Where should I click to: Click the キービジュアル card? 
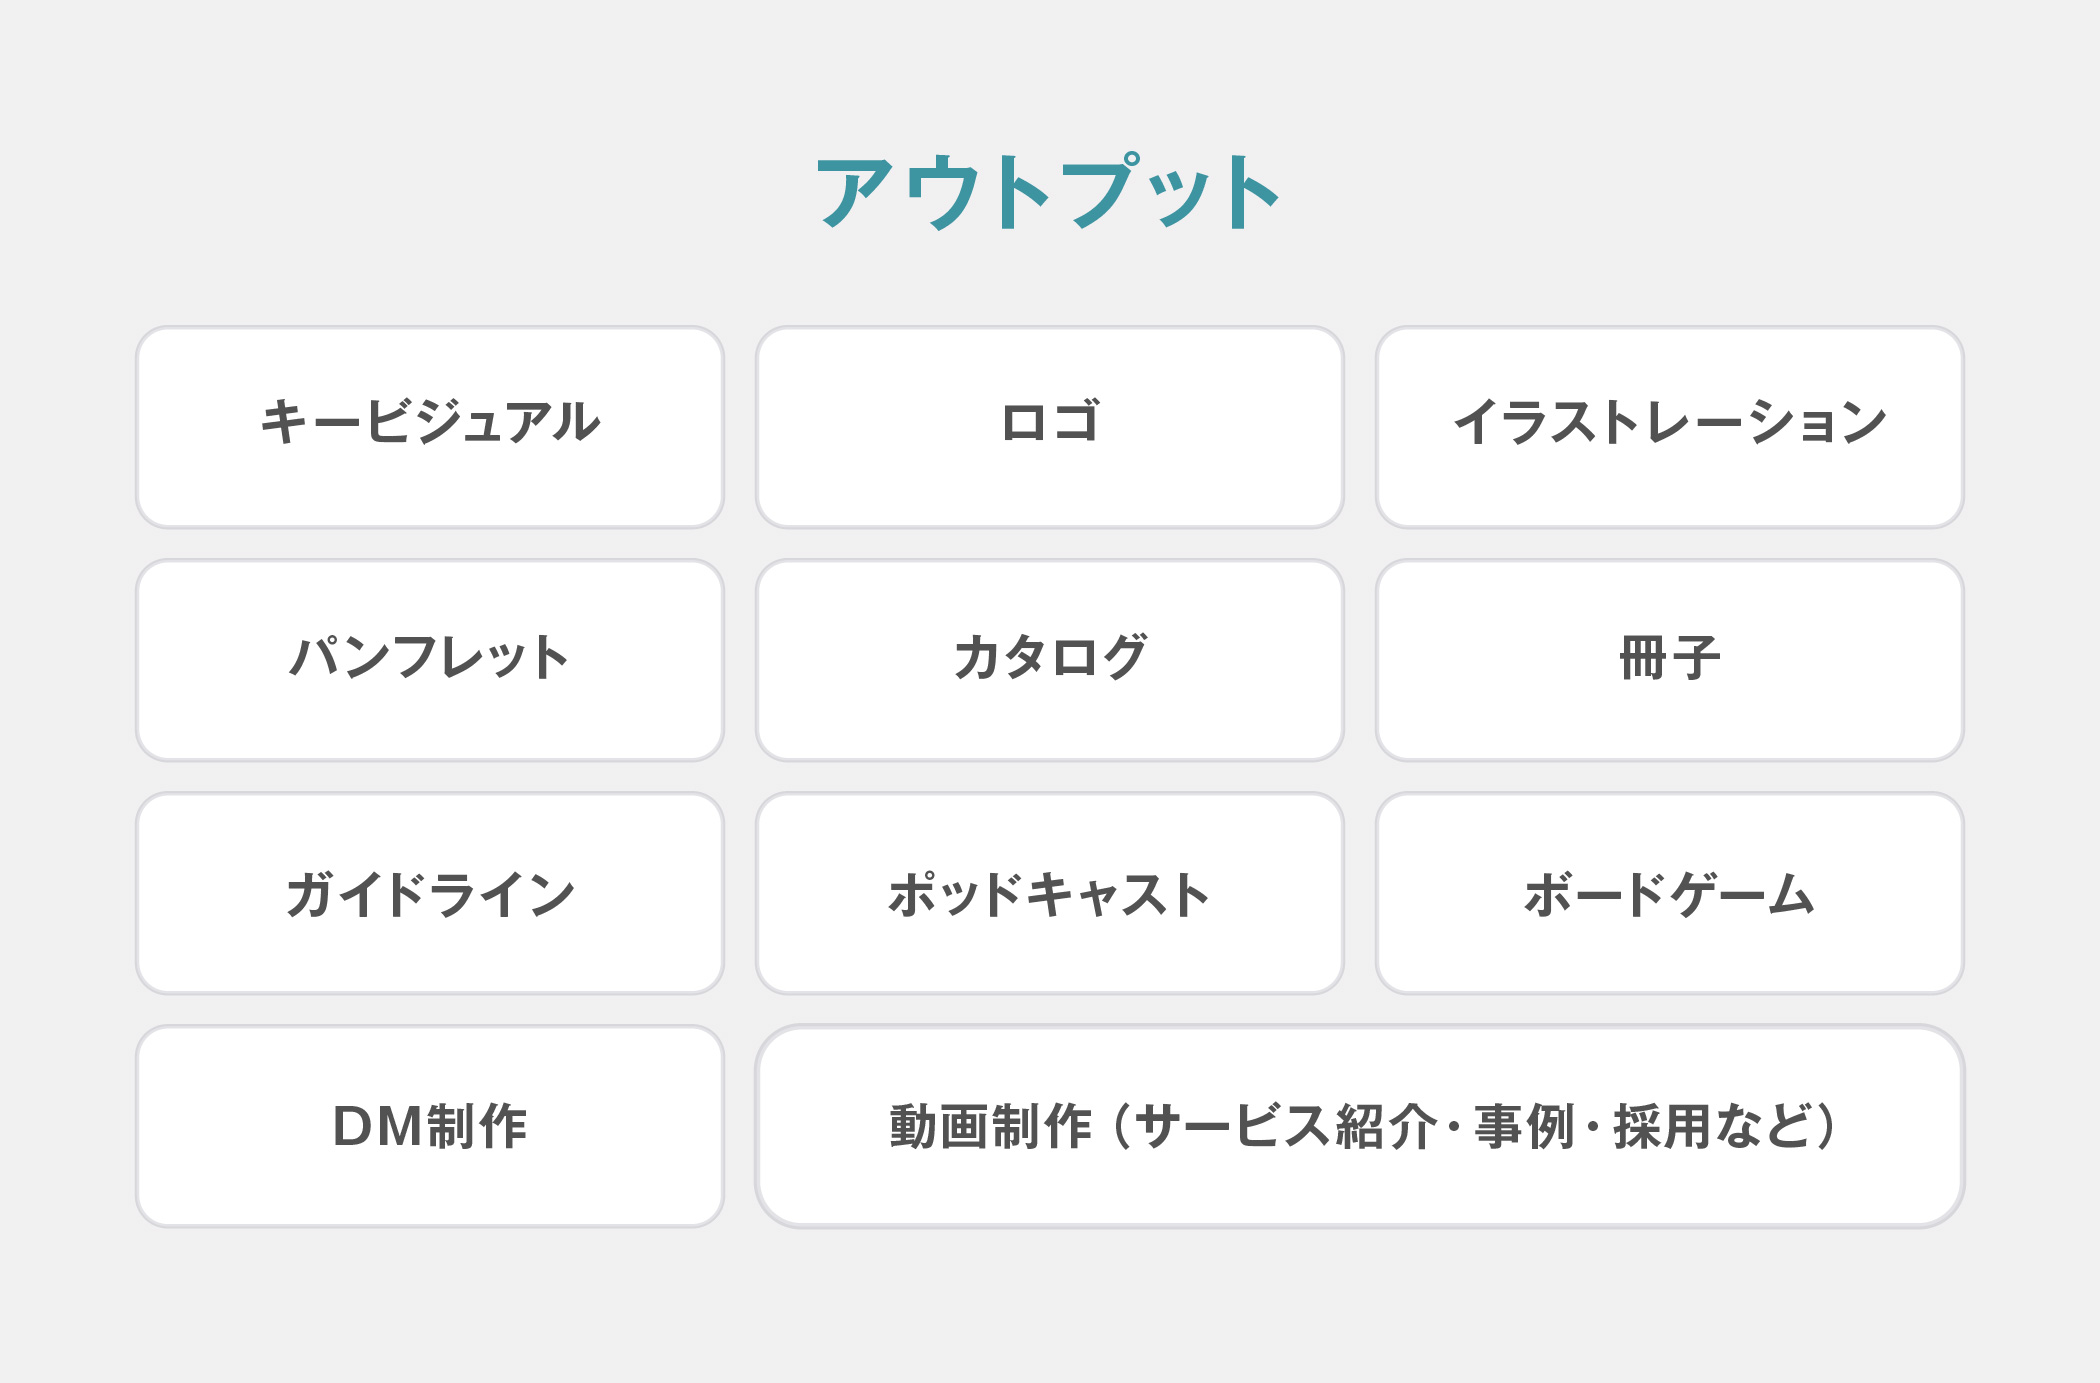coord(430,427)
